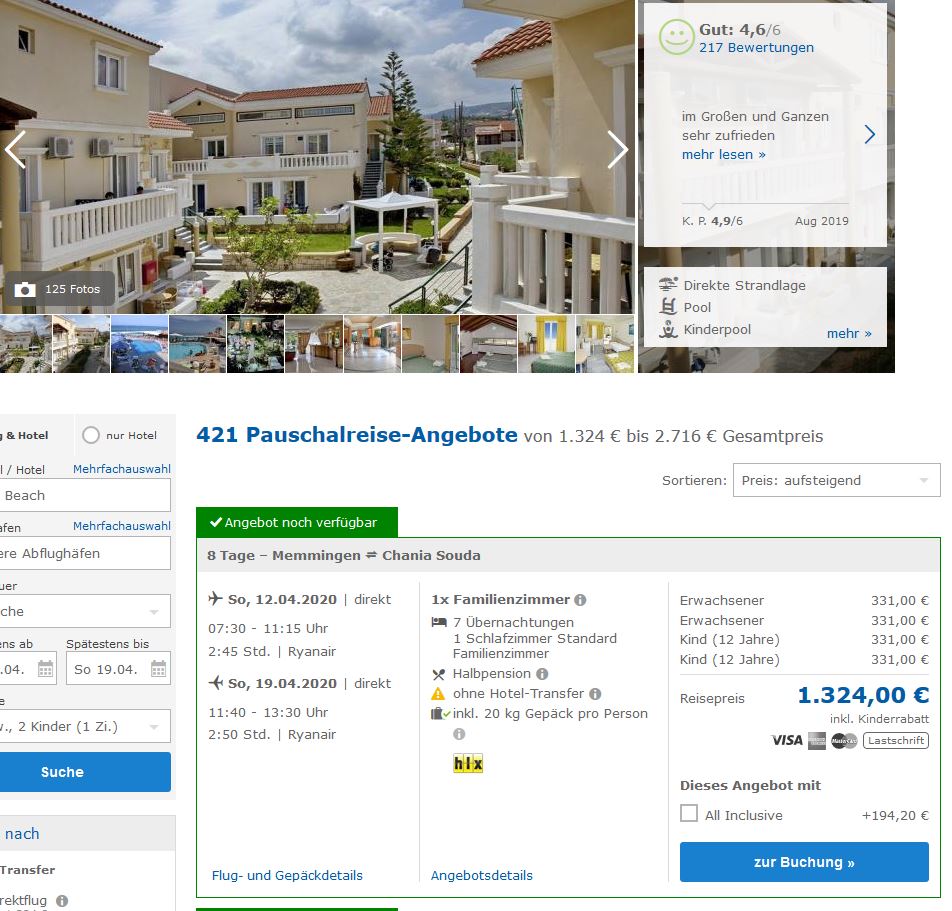
Task: Open calendar icon for Spätestens bis date
Action: pyautogui.click(x=158, y=669)
